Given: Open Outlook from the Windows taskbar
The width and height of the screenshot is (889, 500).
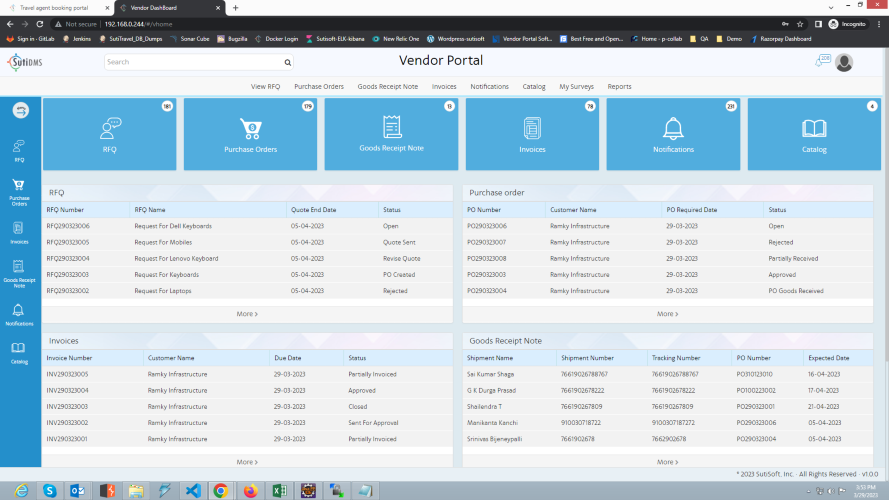Looking at the screenshot, I should point(78,490).
